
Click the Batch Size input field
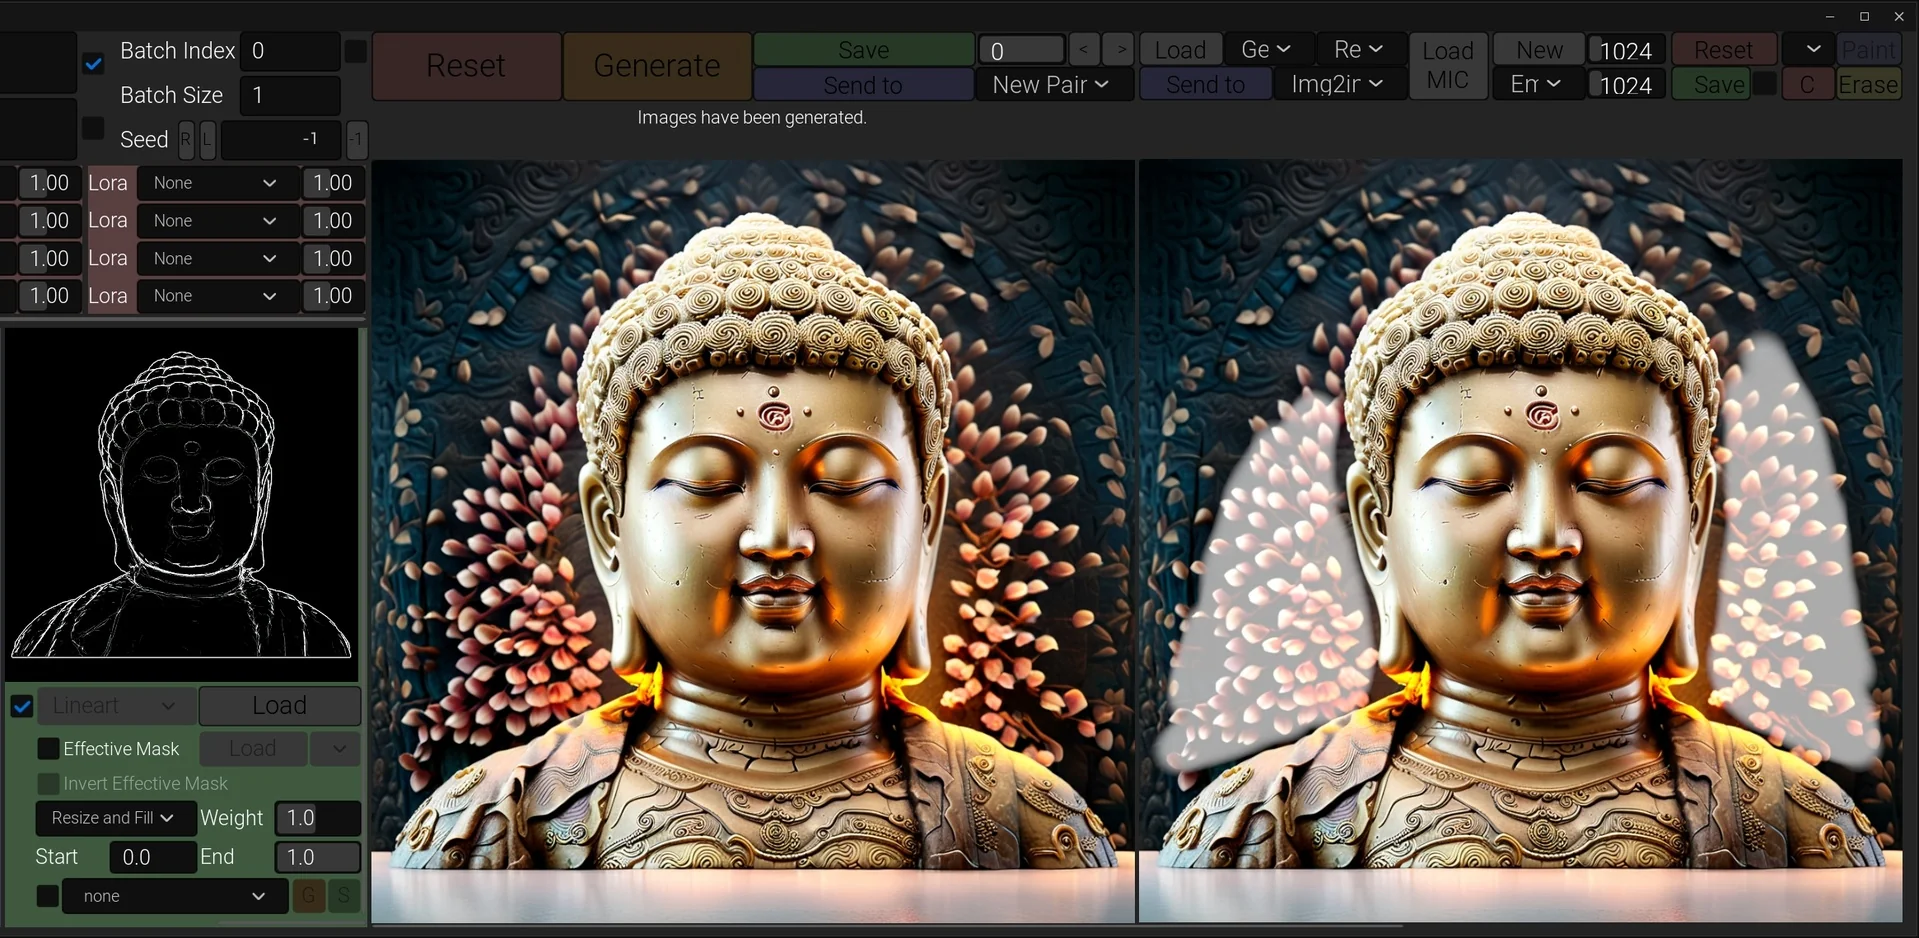coord(290,96)
